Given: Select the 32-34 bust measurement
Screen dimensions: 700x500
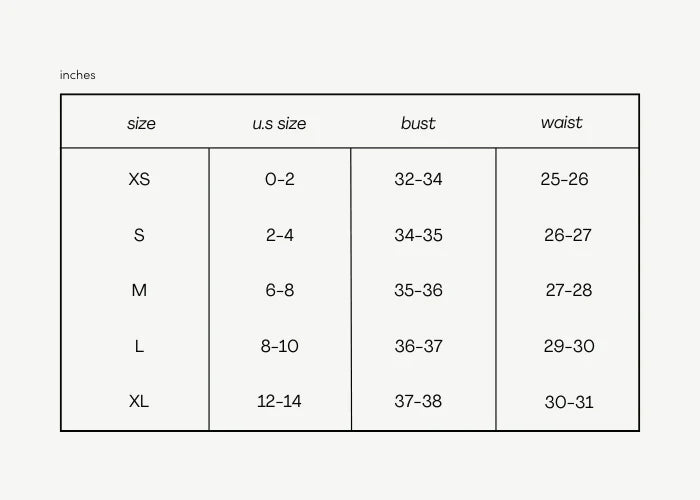Looking at the screenshot, I should 418,180.
